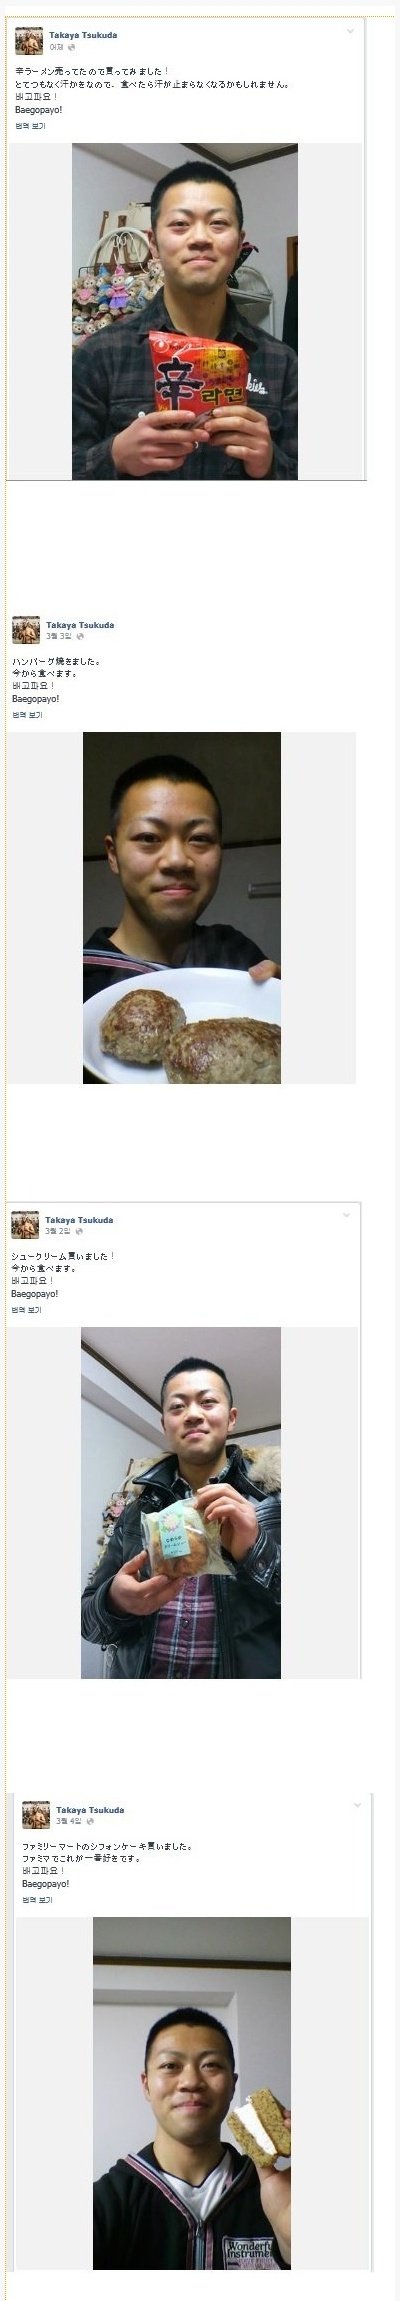Click 번역 보기 under the ramen post
The width and height of the screenshot is (400, 2301).
point(30,126)
